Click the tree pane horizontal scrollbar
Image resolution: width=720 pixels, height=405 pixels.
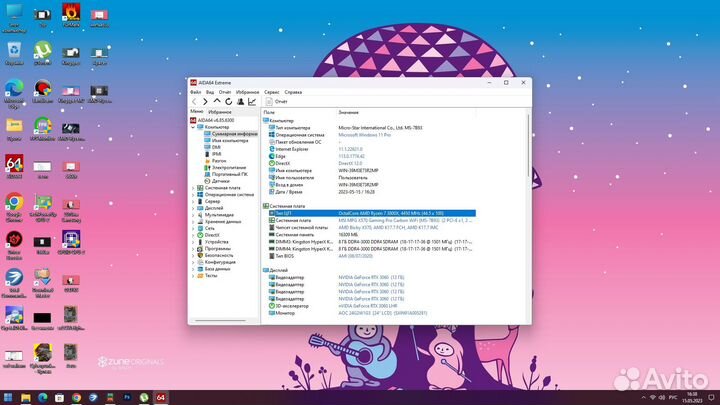pyautogui.click(x=220, y=321)
